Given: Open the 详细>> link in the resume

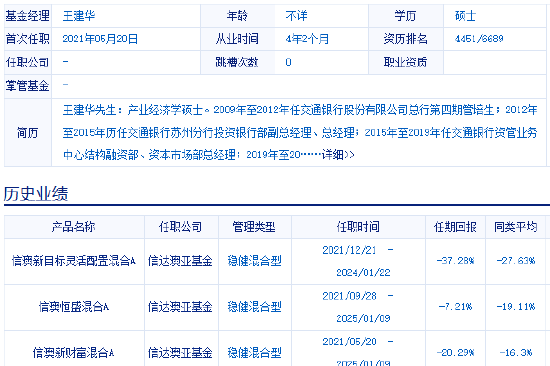Looking at the screenshot, I should (338, 154).
